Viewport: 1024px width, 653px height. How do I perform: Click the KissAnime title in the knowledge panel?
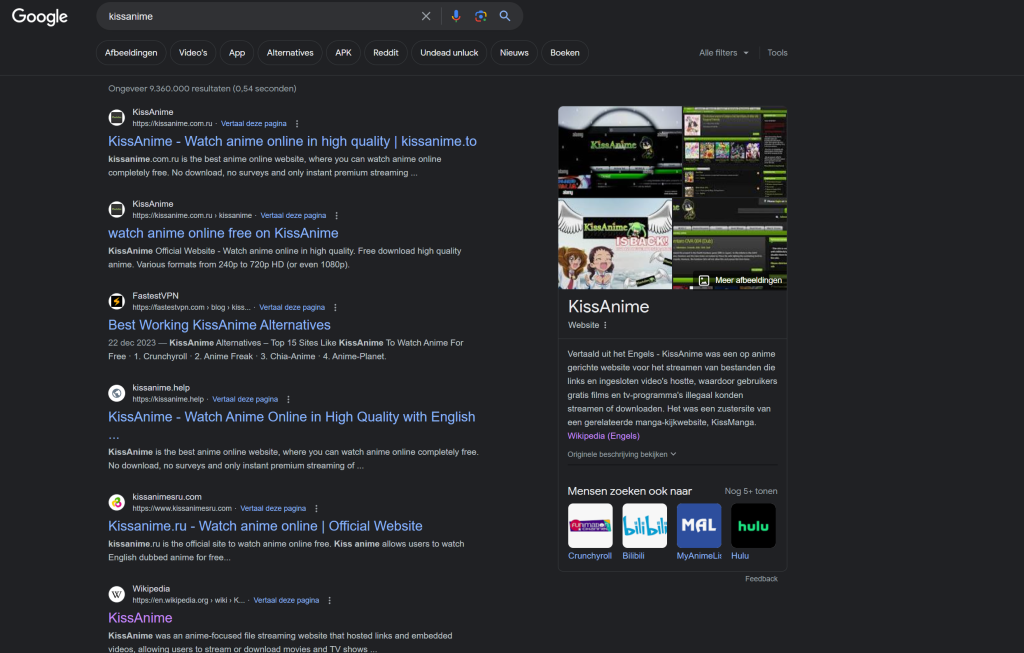(609, 307)
